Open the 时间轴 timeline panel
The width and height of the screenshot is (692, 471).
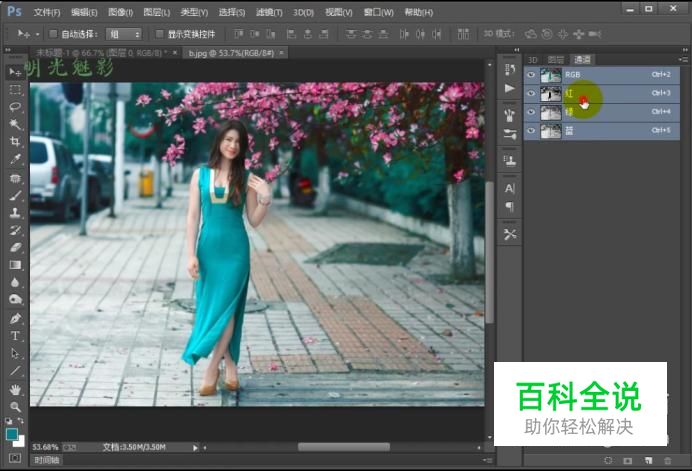[x=47, y=461]
